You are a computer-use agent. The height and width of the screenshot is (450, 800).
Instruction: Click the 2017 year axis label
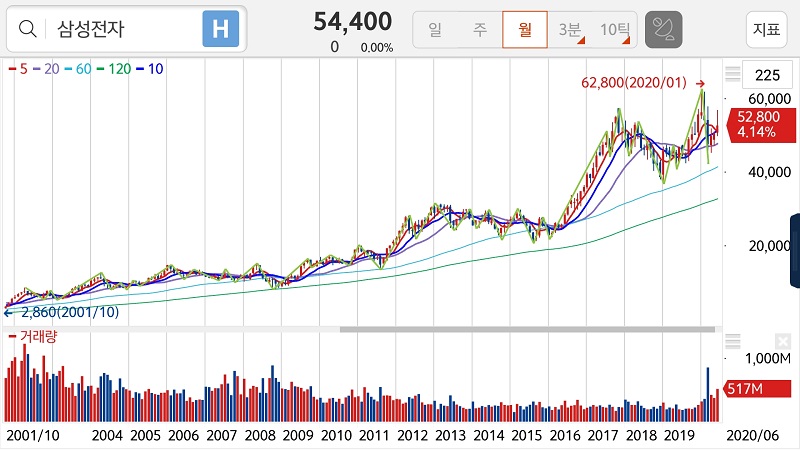(x=603, y=435)
